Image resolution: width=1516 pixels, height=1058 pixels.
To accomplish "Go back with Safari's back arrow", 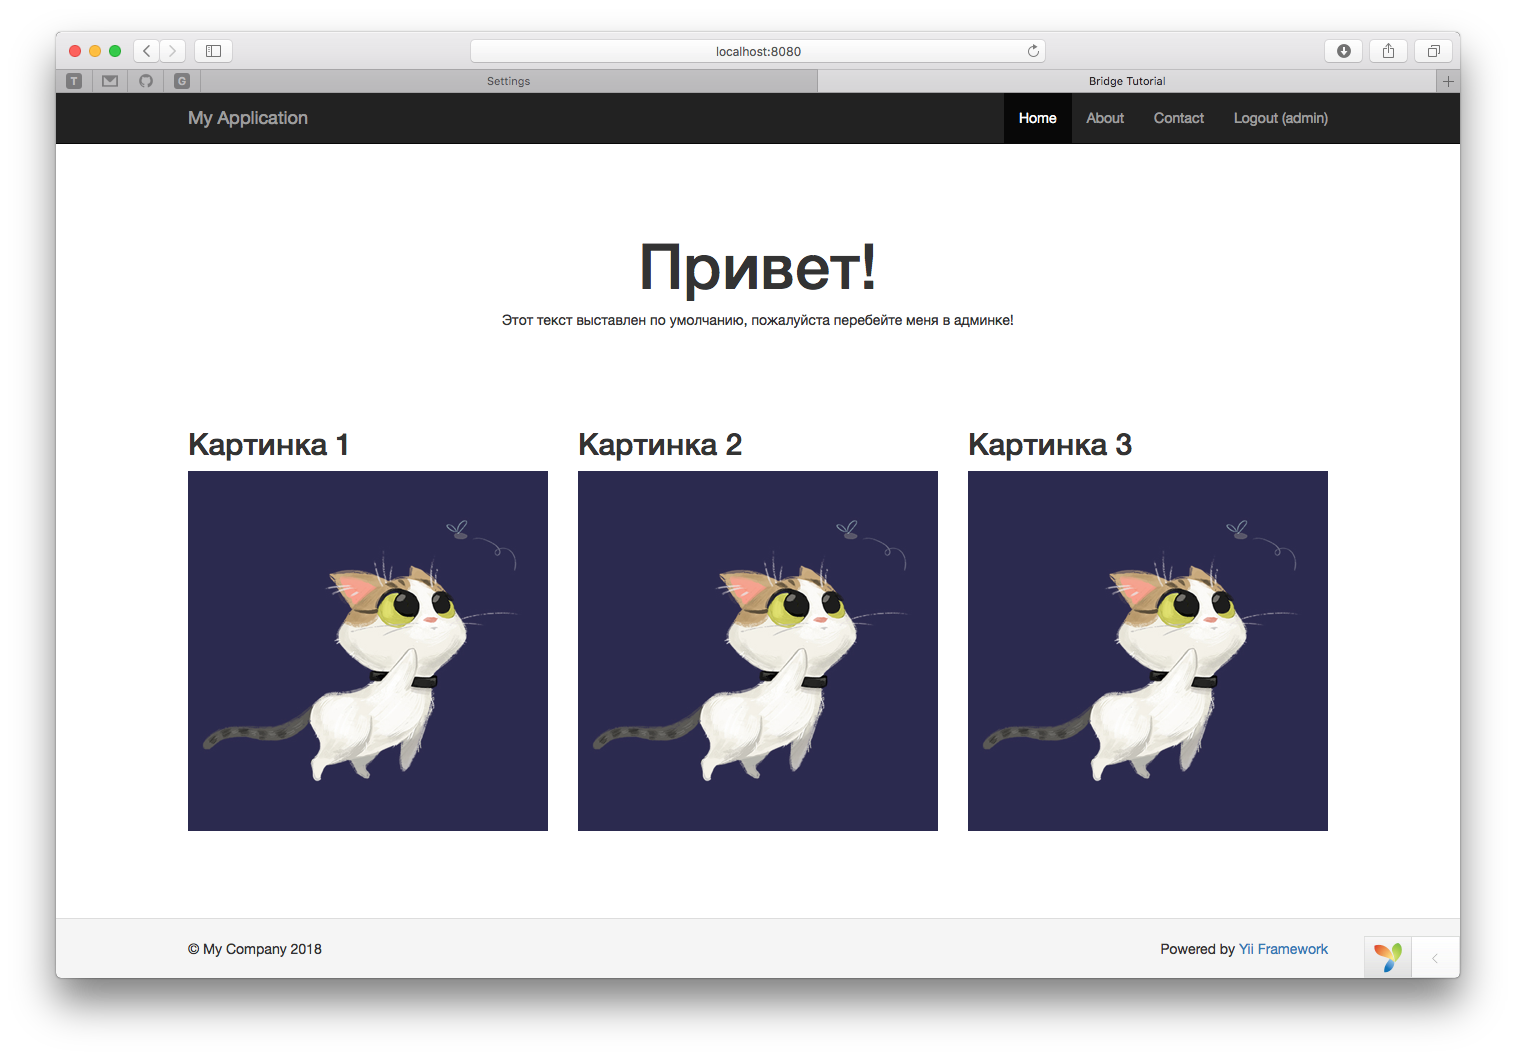I will click(146, 51).
